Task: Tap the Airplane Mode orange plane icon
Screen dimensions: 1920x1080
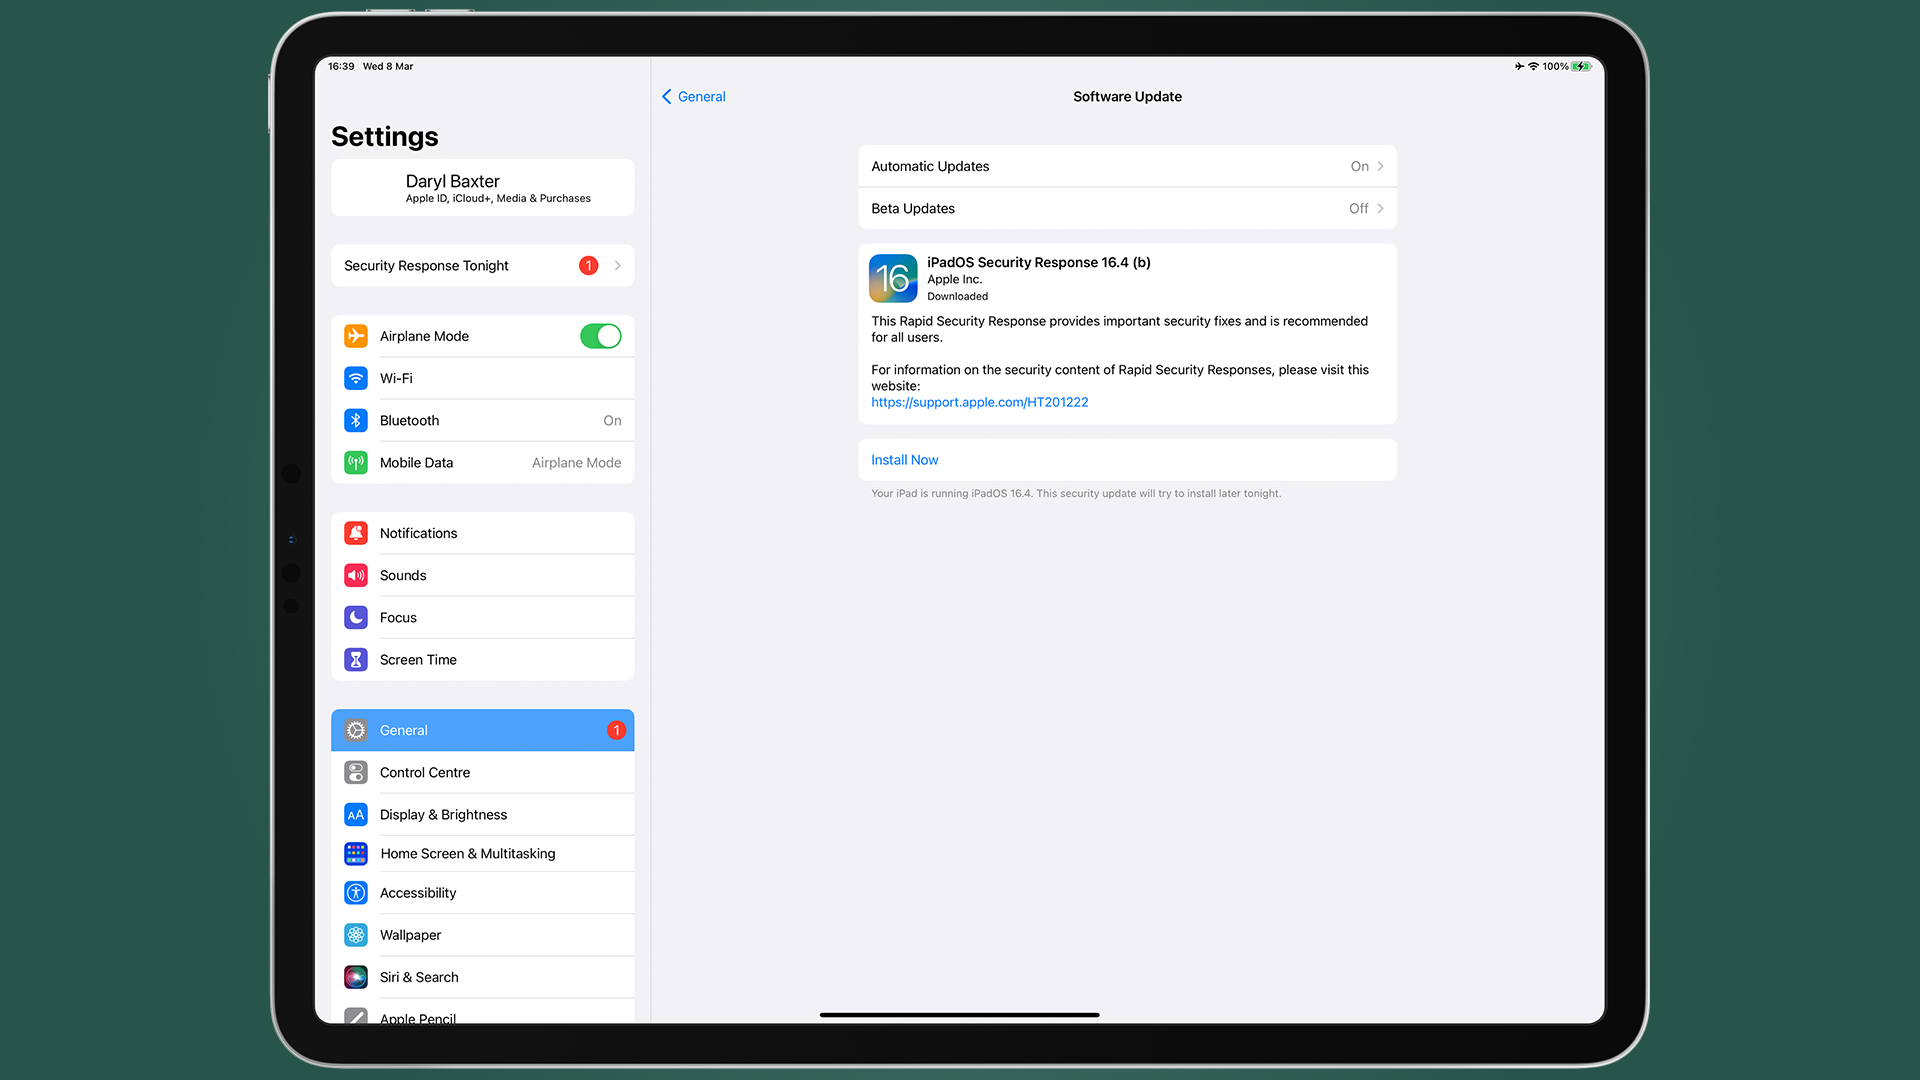Action: coord(356,336)
